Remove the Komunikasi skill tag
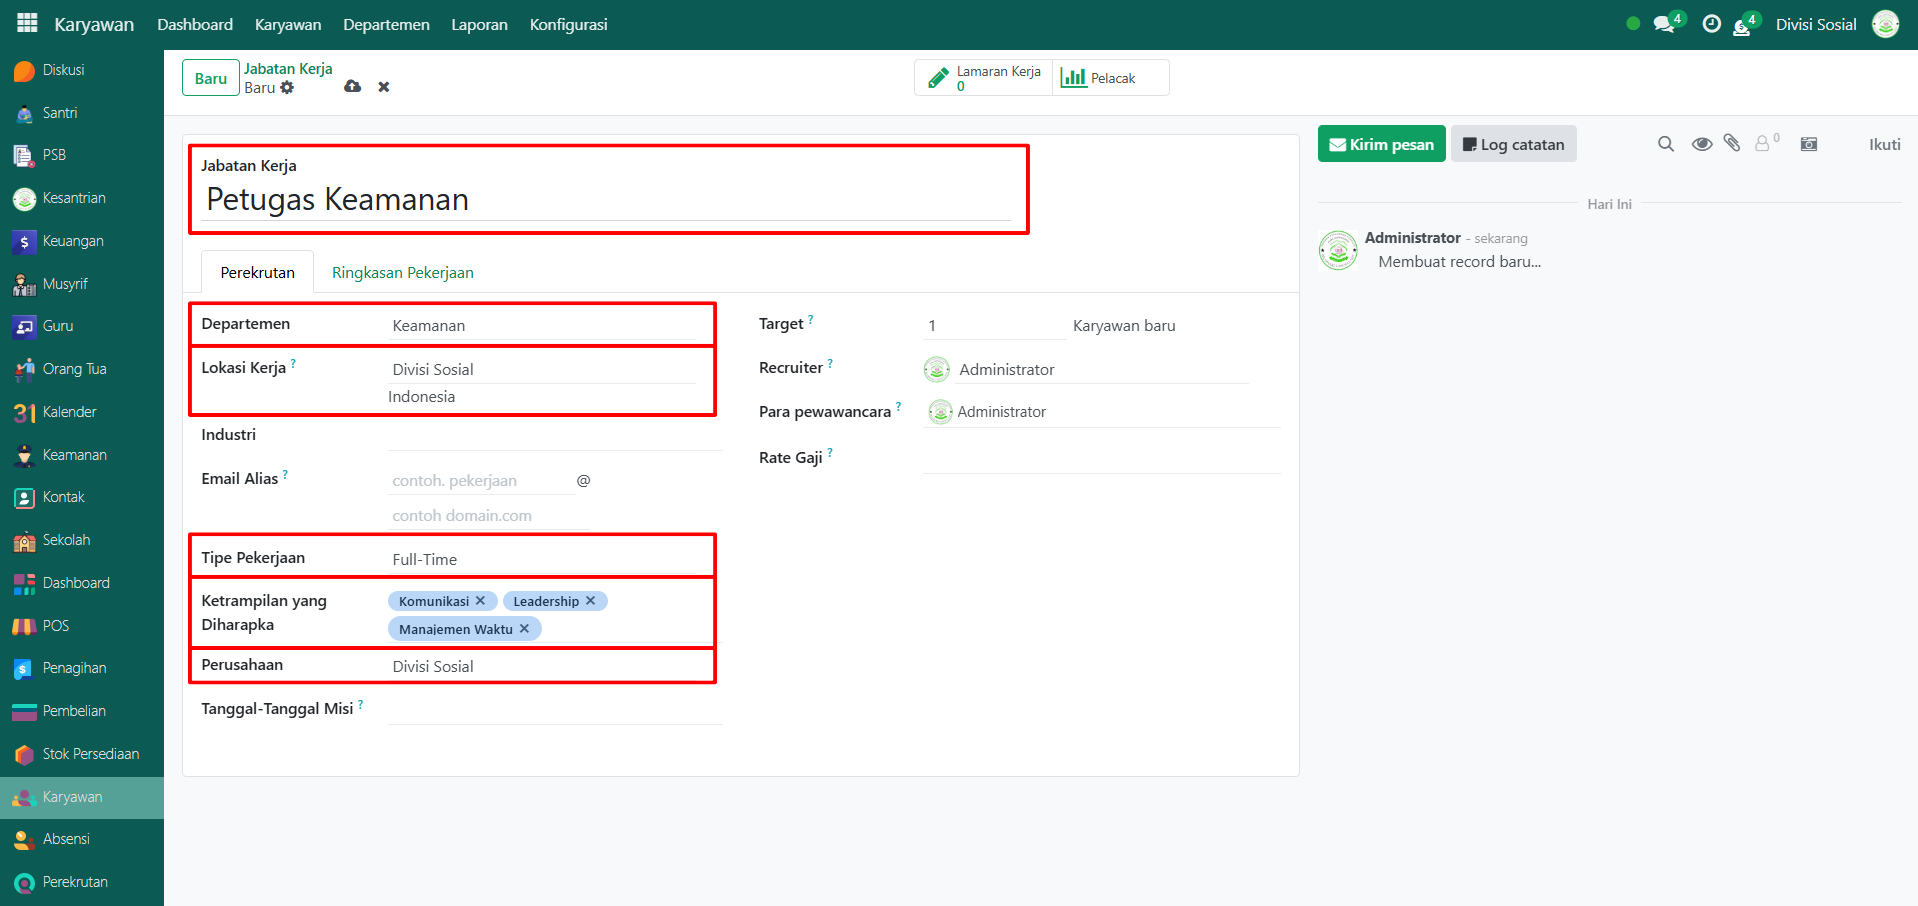Viewport: 1918px width, 906px height. coord(481,601)
